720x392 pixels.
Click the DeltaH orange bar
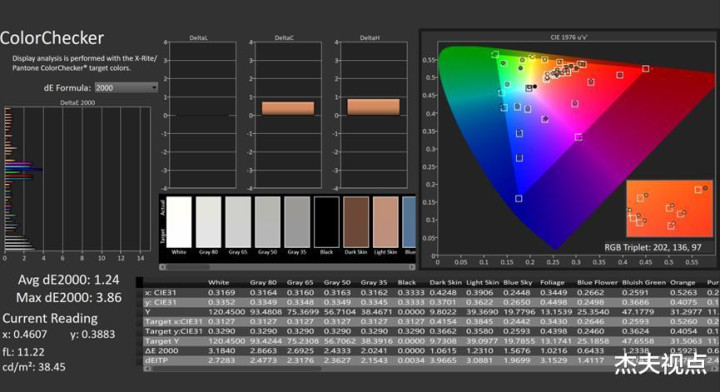(x=373, y=107)
